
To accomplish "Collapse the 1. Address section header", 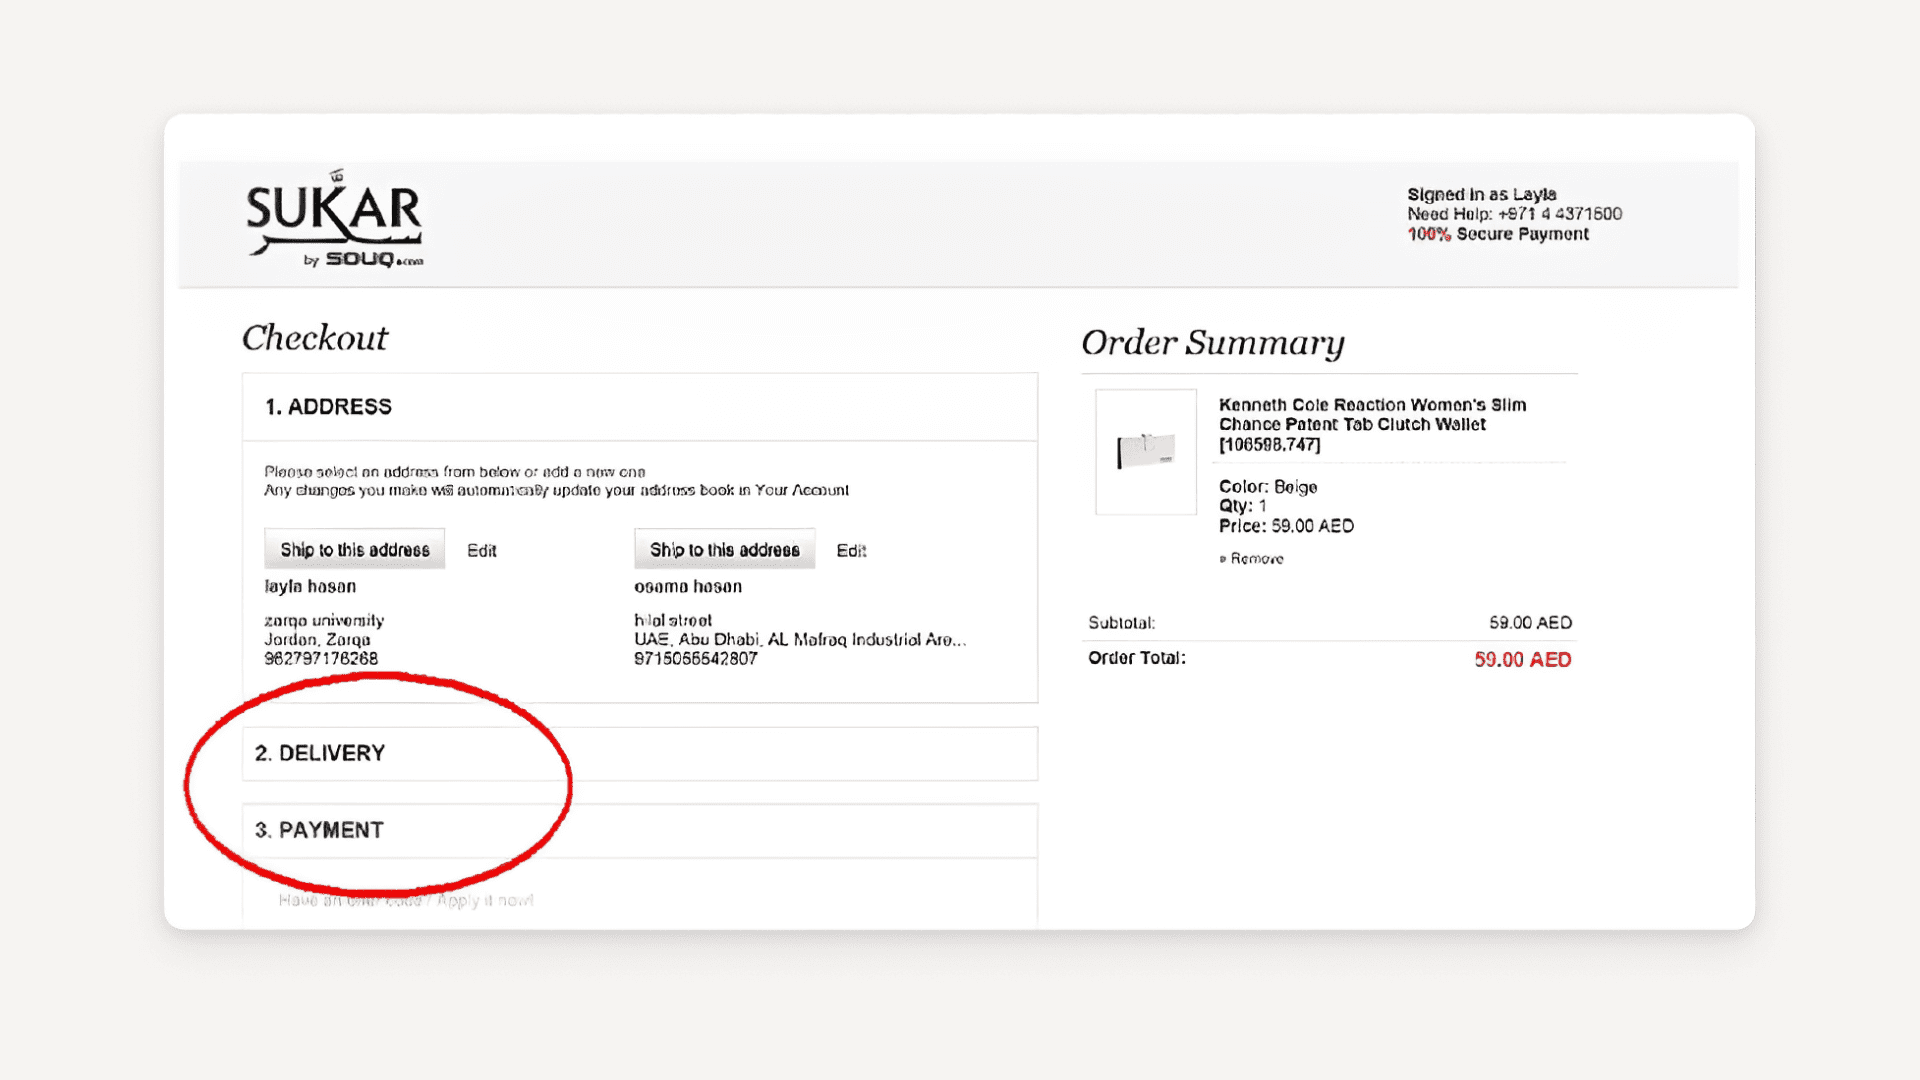I will pos(328,407).
